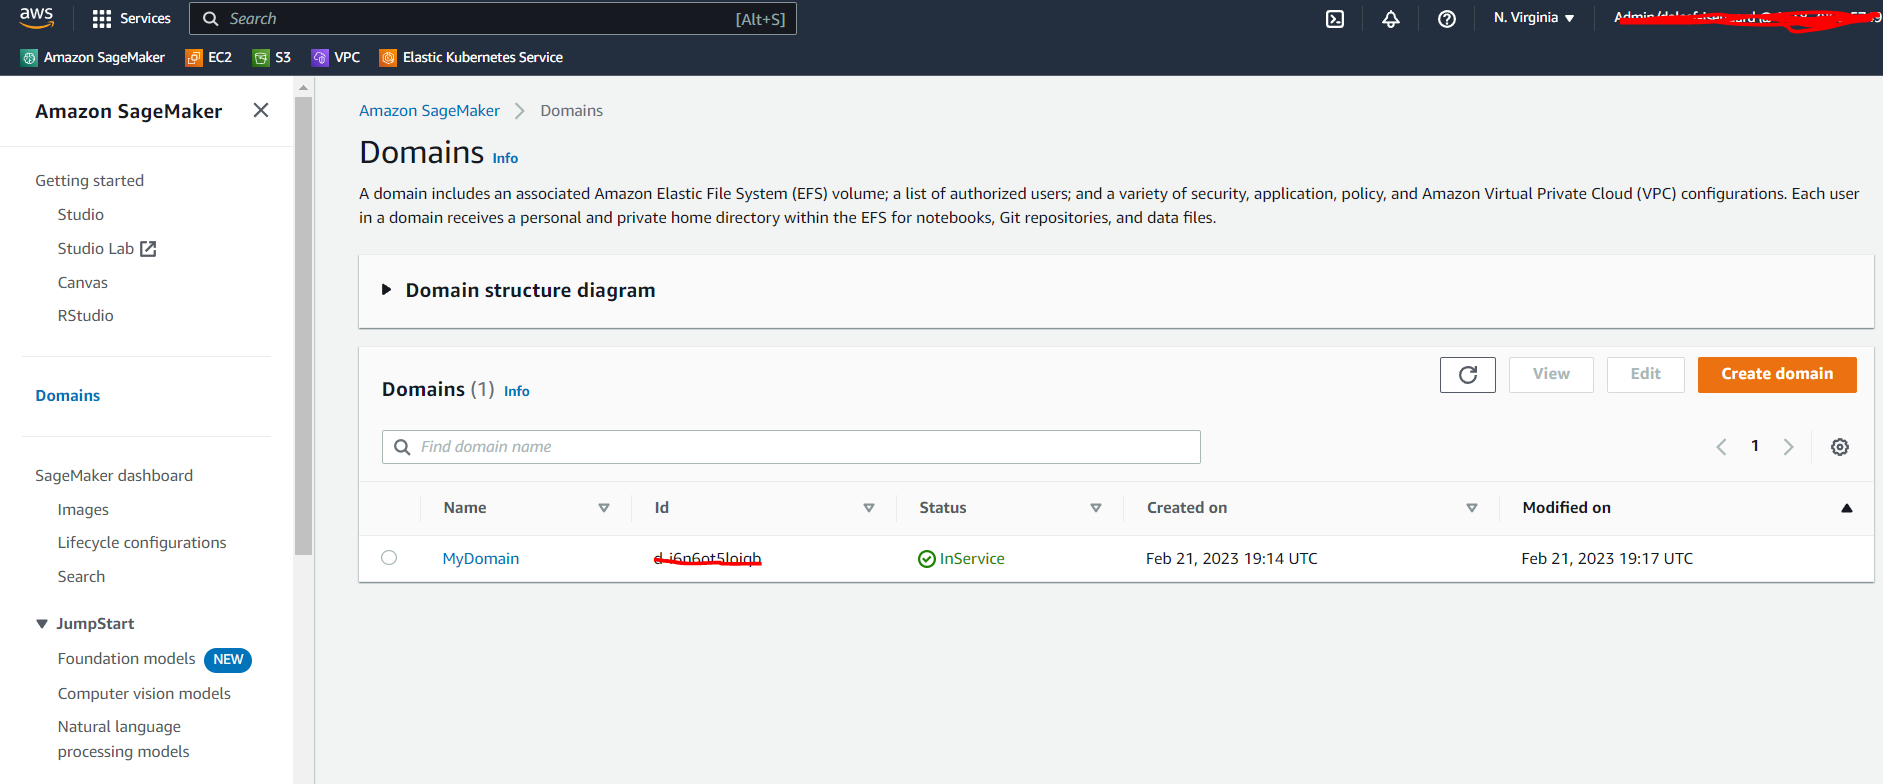Open Natural language processing models

[x=124, y=739]
